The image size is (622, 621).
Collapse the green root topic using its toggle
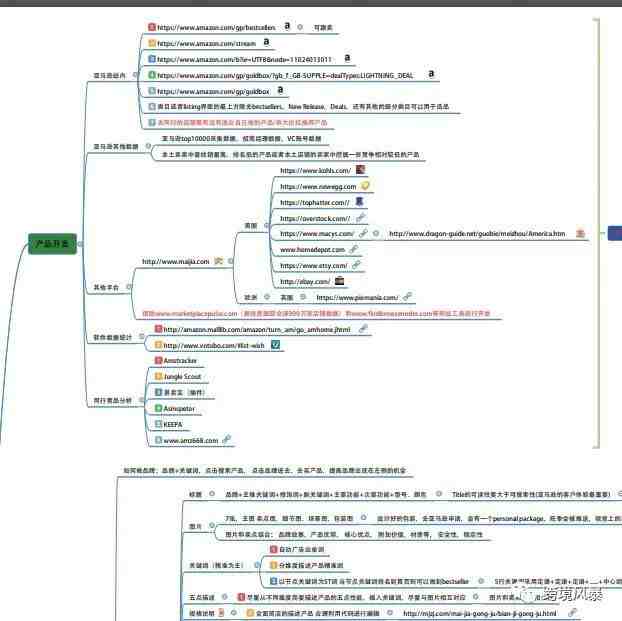tap(81, 244)
